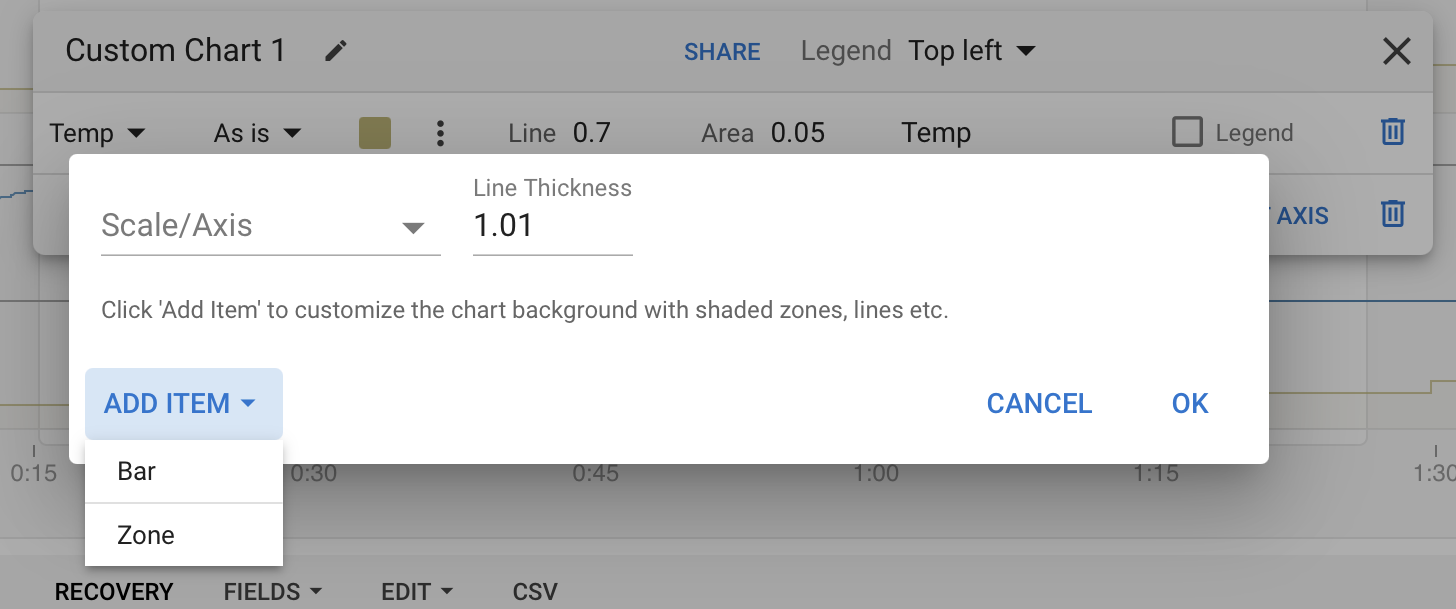Open the FIELDS menu at bottom
1456x609 pixels.
pyautogui.click(x=273, y=591)
